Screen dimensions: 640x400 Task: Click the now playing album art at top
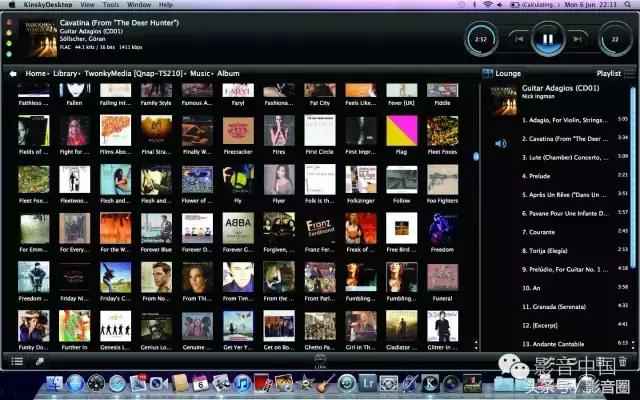(41, 39)
